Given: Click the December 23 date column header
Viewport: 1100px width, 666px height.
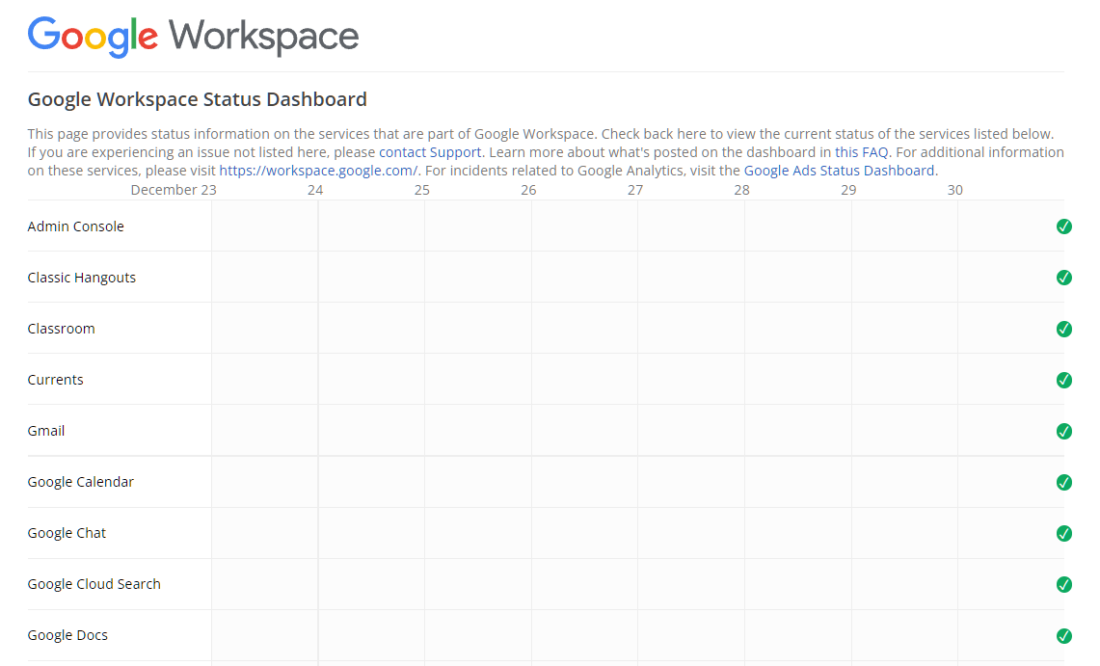Looking at the screenshot, I should (x=173, y=190).
